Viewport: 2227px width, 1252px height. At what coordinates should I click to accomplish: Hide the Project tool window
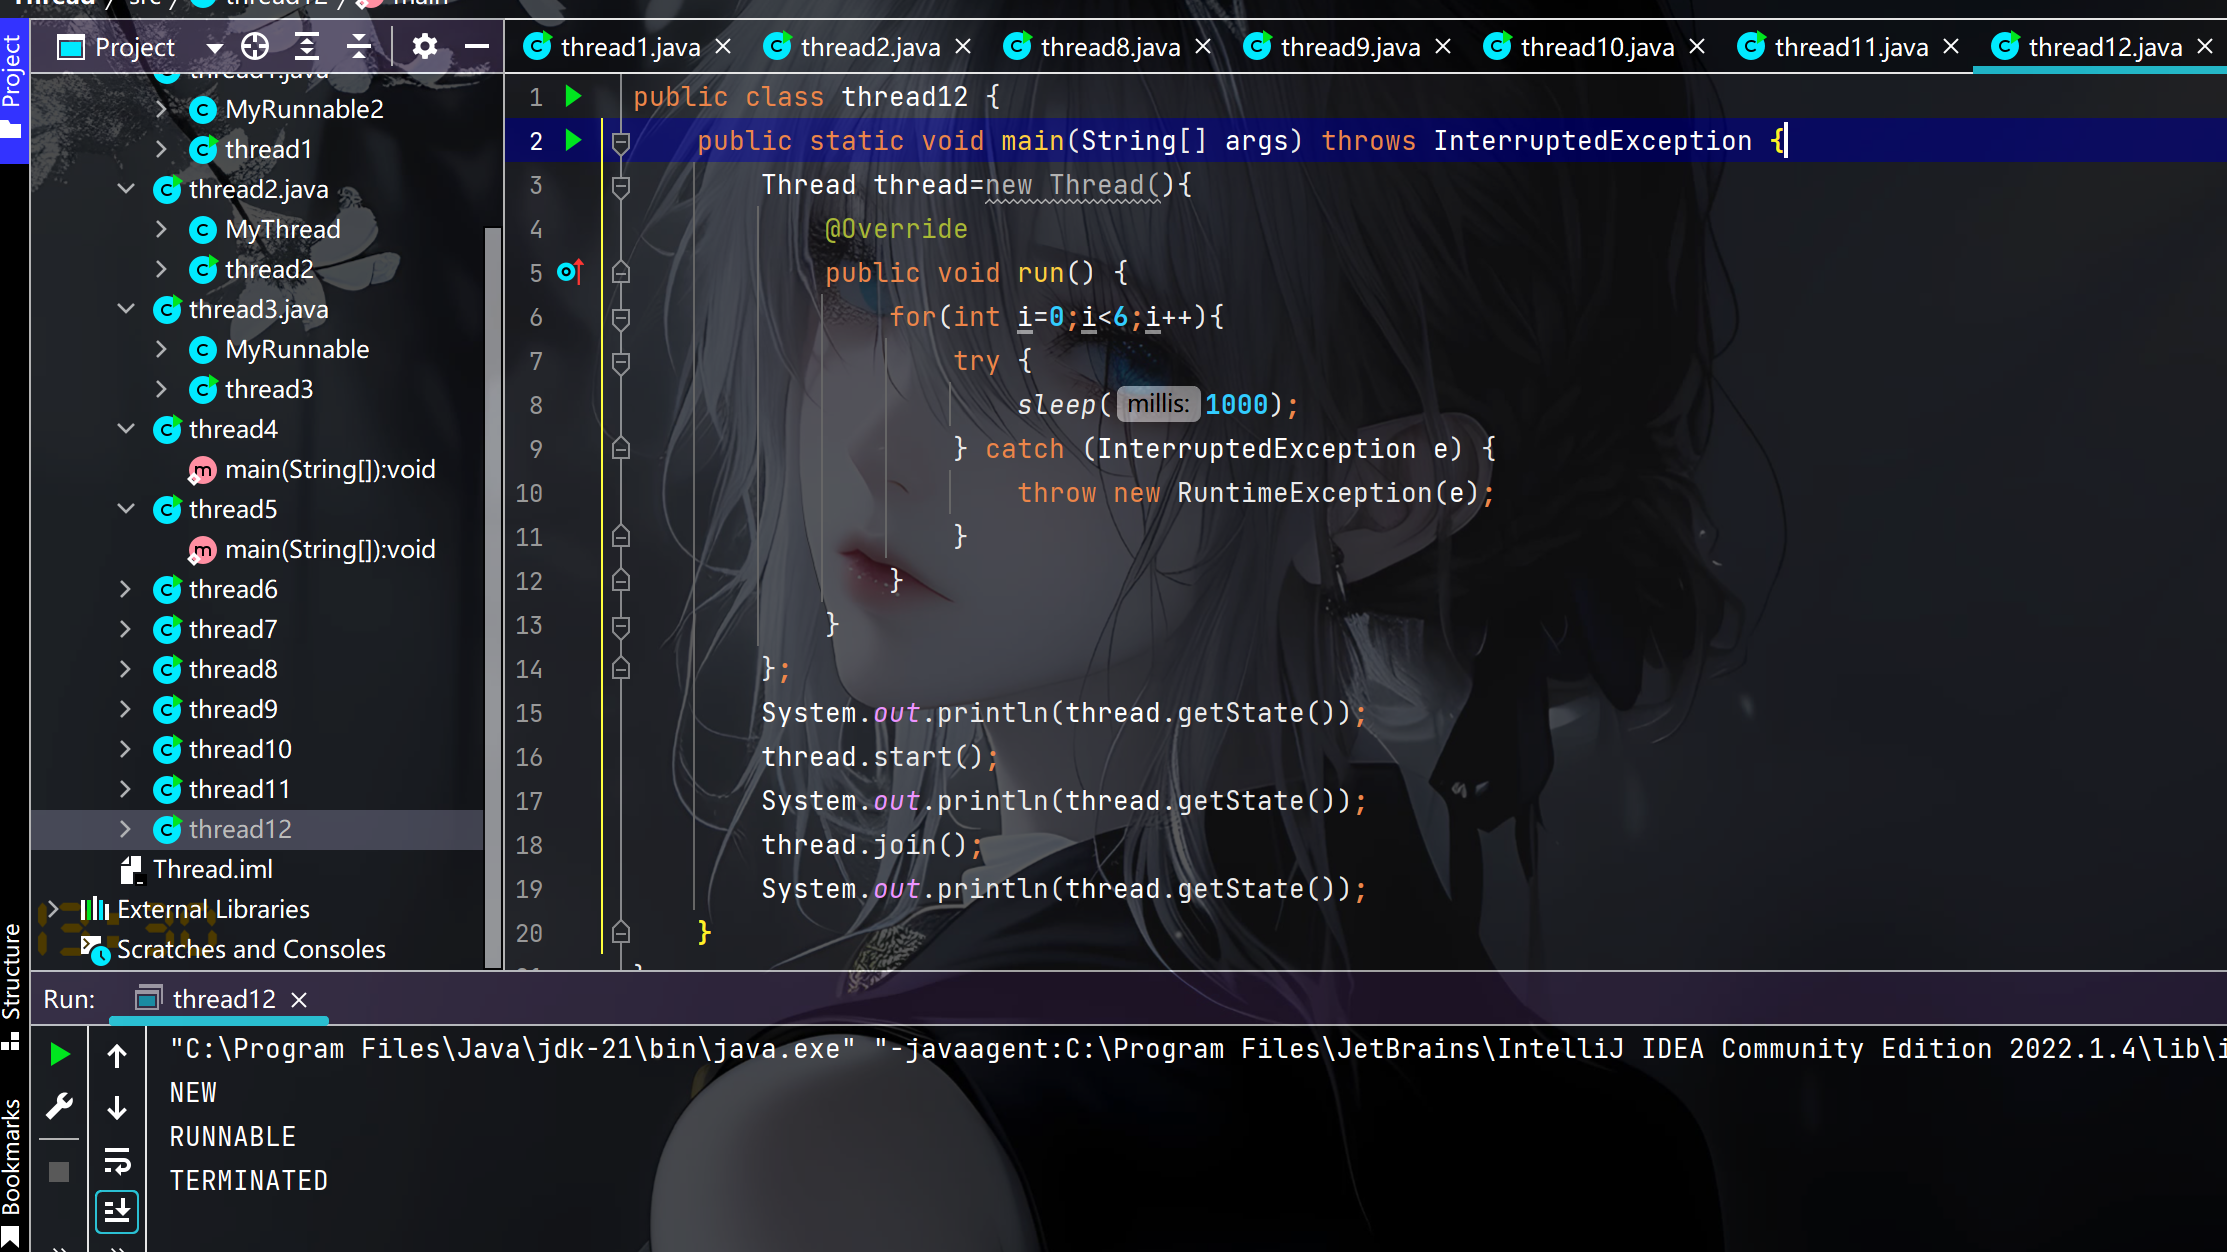[477, 46]
